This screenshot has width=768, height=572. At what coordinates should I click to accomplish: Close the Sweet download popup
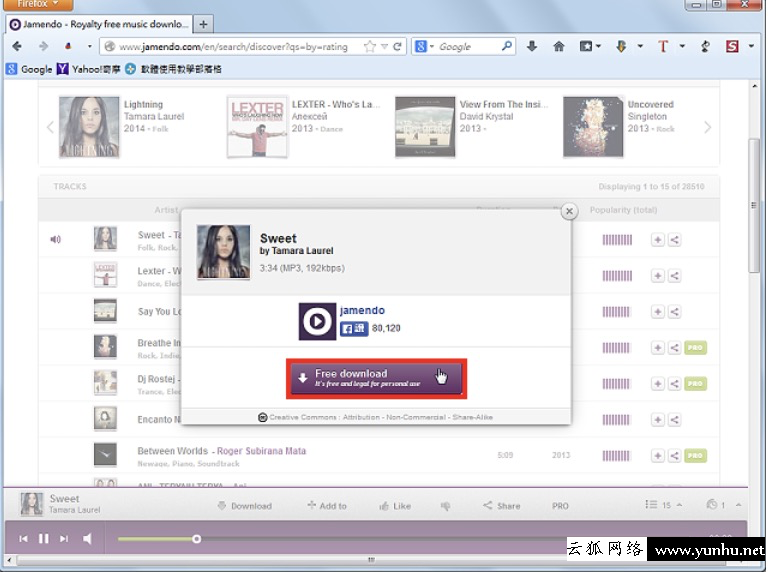(569, 212)
